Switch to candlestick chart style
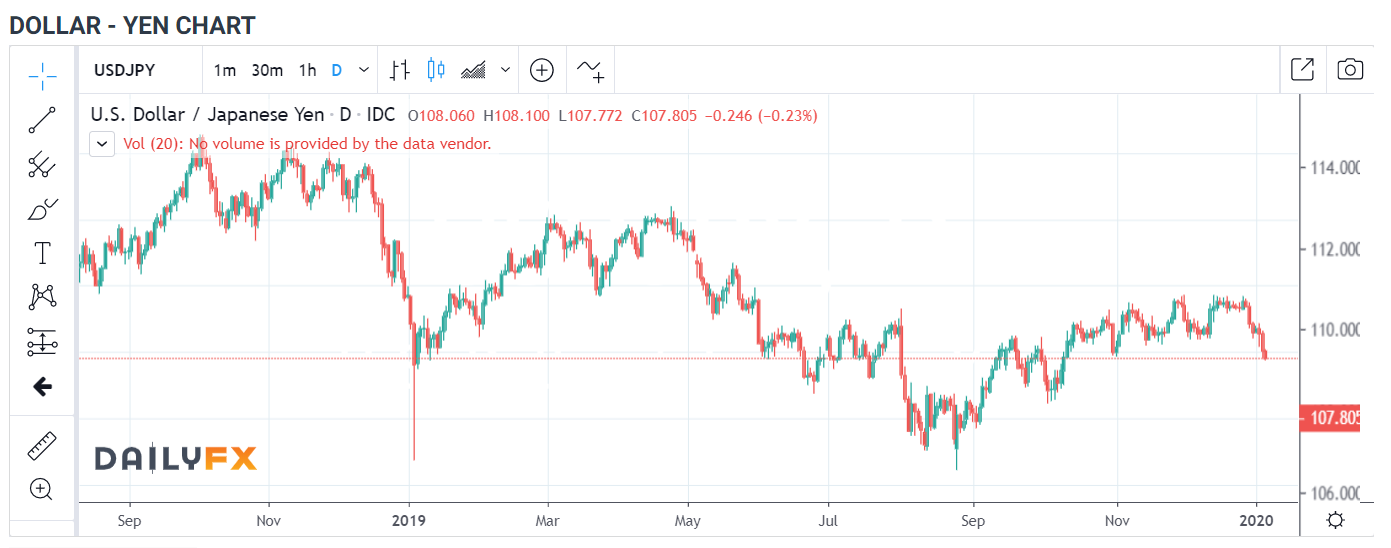The height and width of the screenshot is (548, 1391). (x=436, y=70)
